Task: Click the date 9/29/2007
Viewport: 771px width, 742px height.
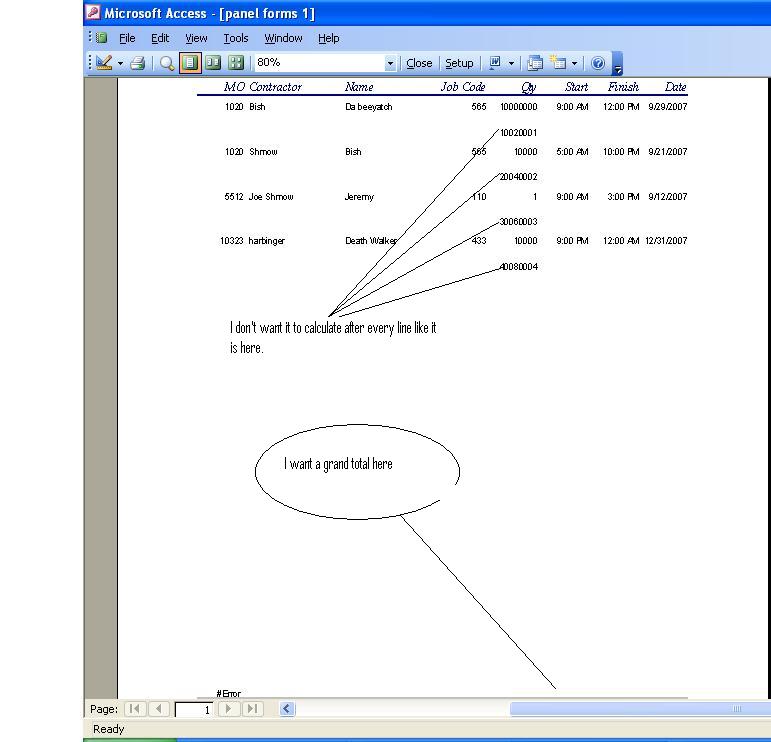Action: tap(667, 107)
